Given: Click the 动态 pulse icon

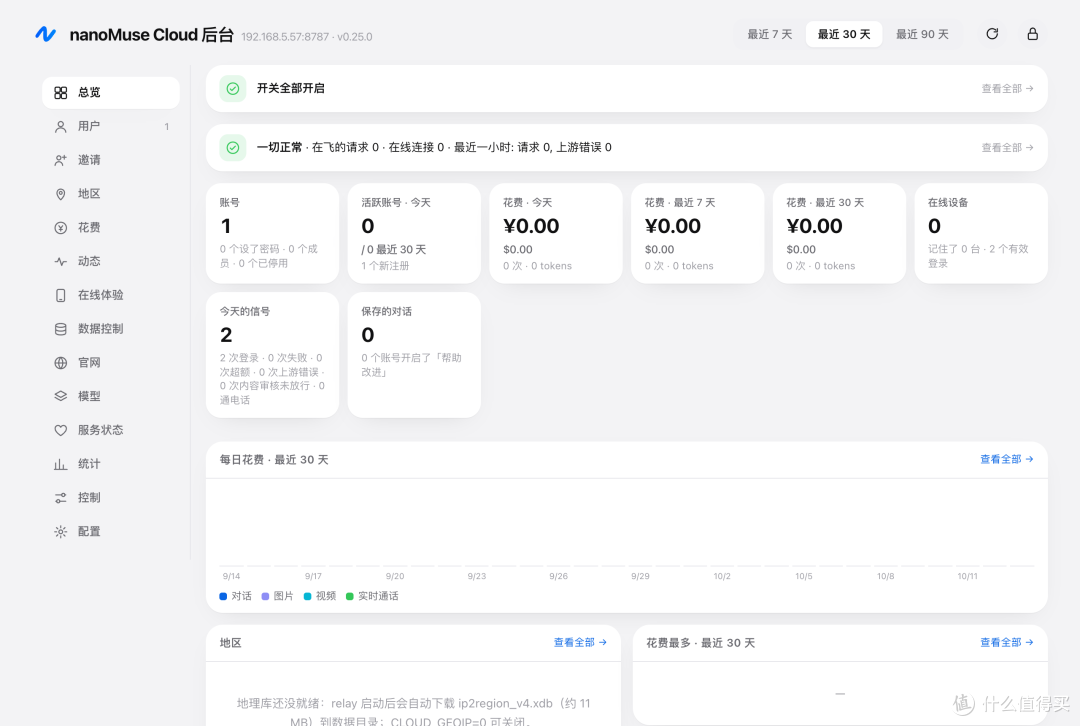Looking at the screenshot, I should [x=61, y=261].
